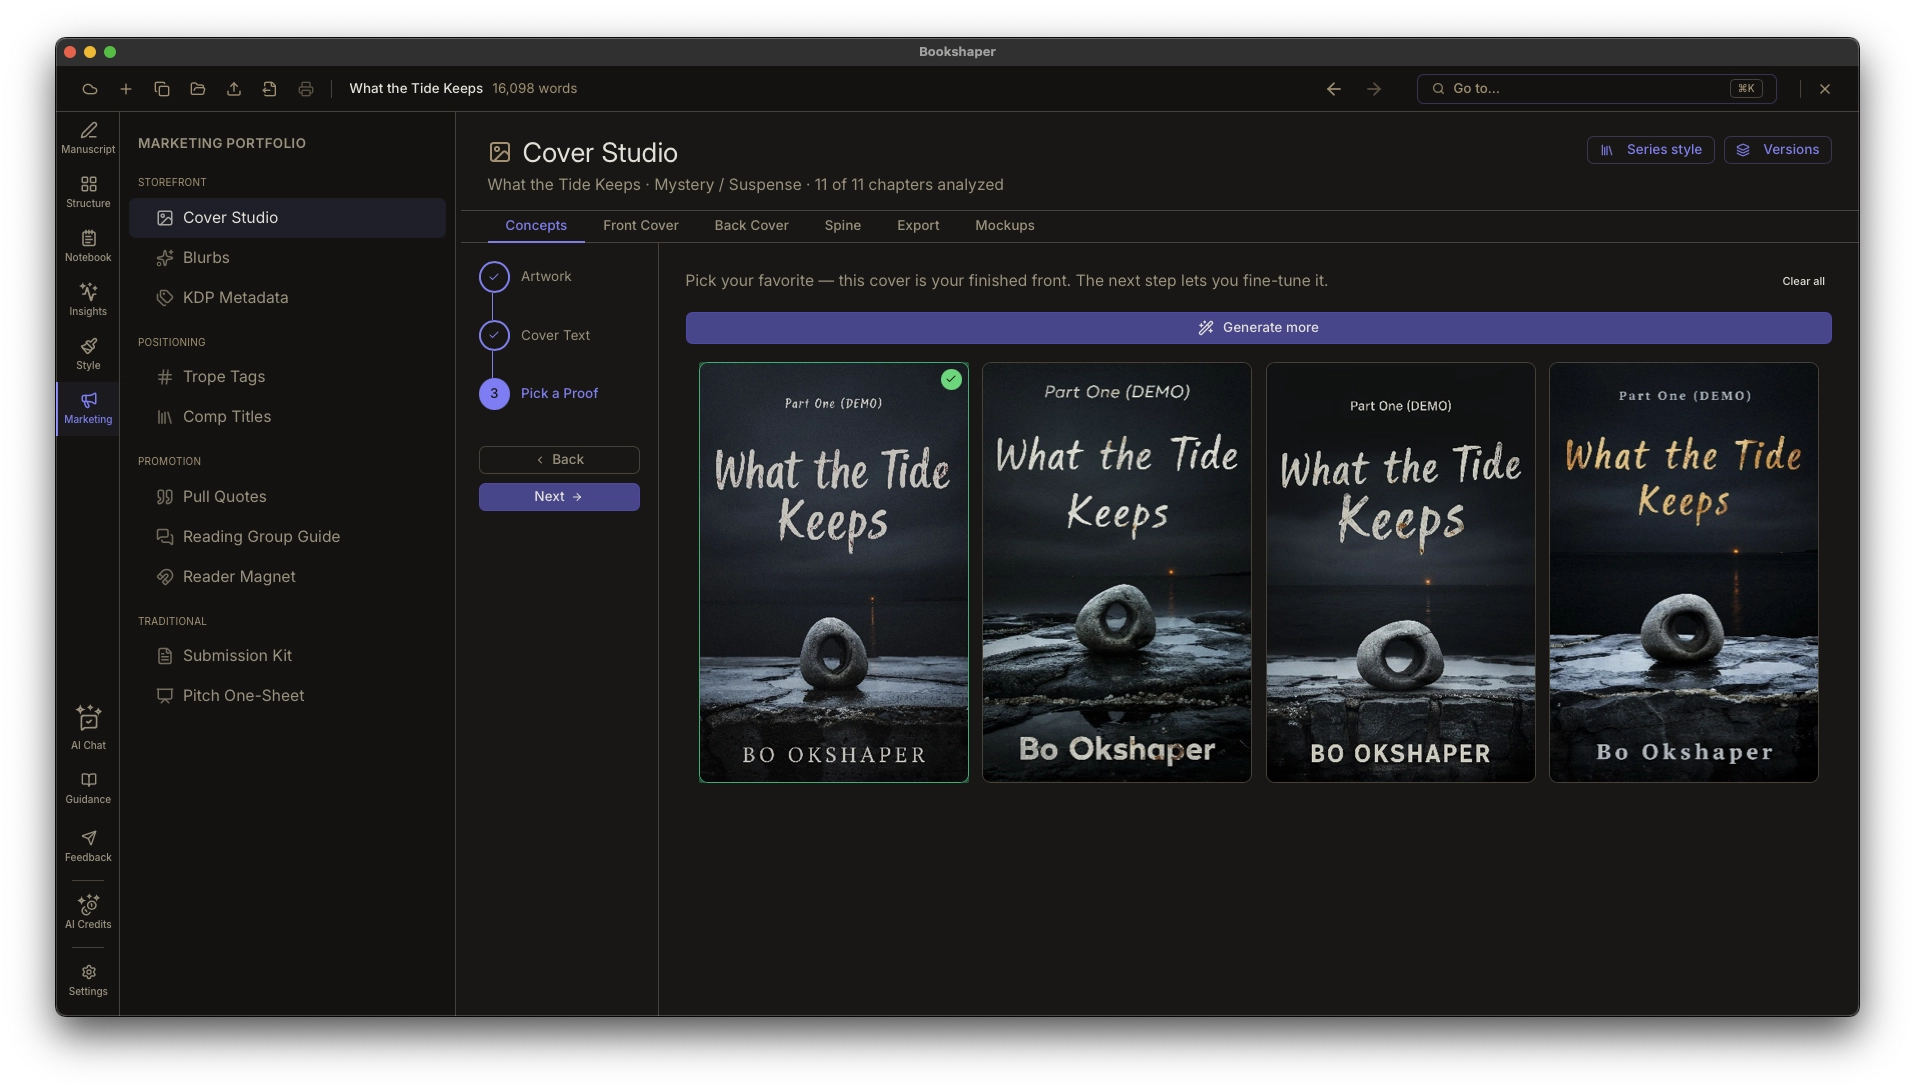Close the panel with the X icon

pyautogui.click(x=1825, y=89)
